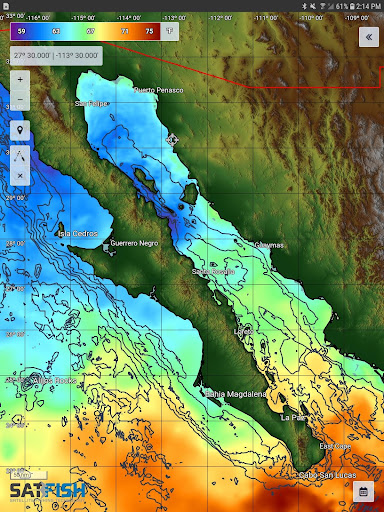
Task: Expand the side panel double-chevron button
Action: pyautogui.click(x=369, y=37)
